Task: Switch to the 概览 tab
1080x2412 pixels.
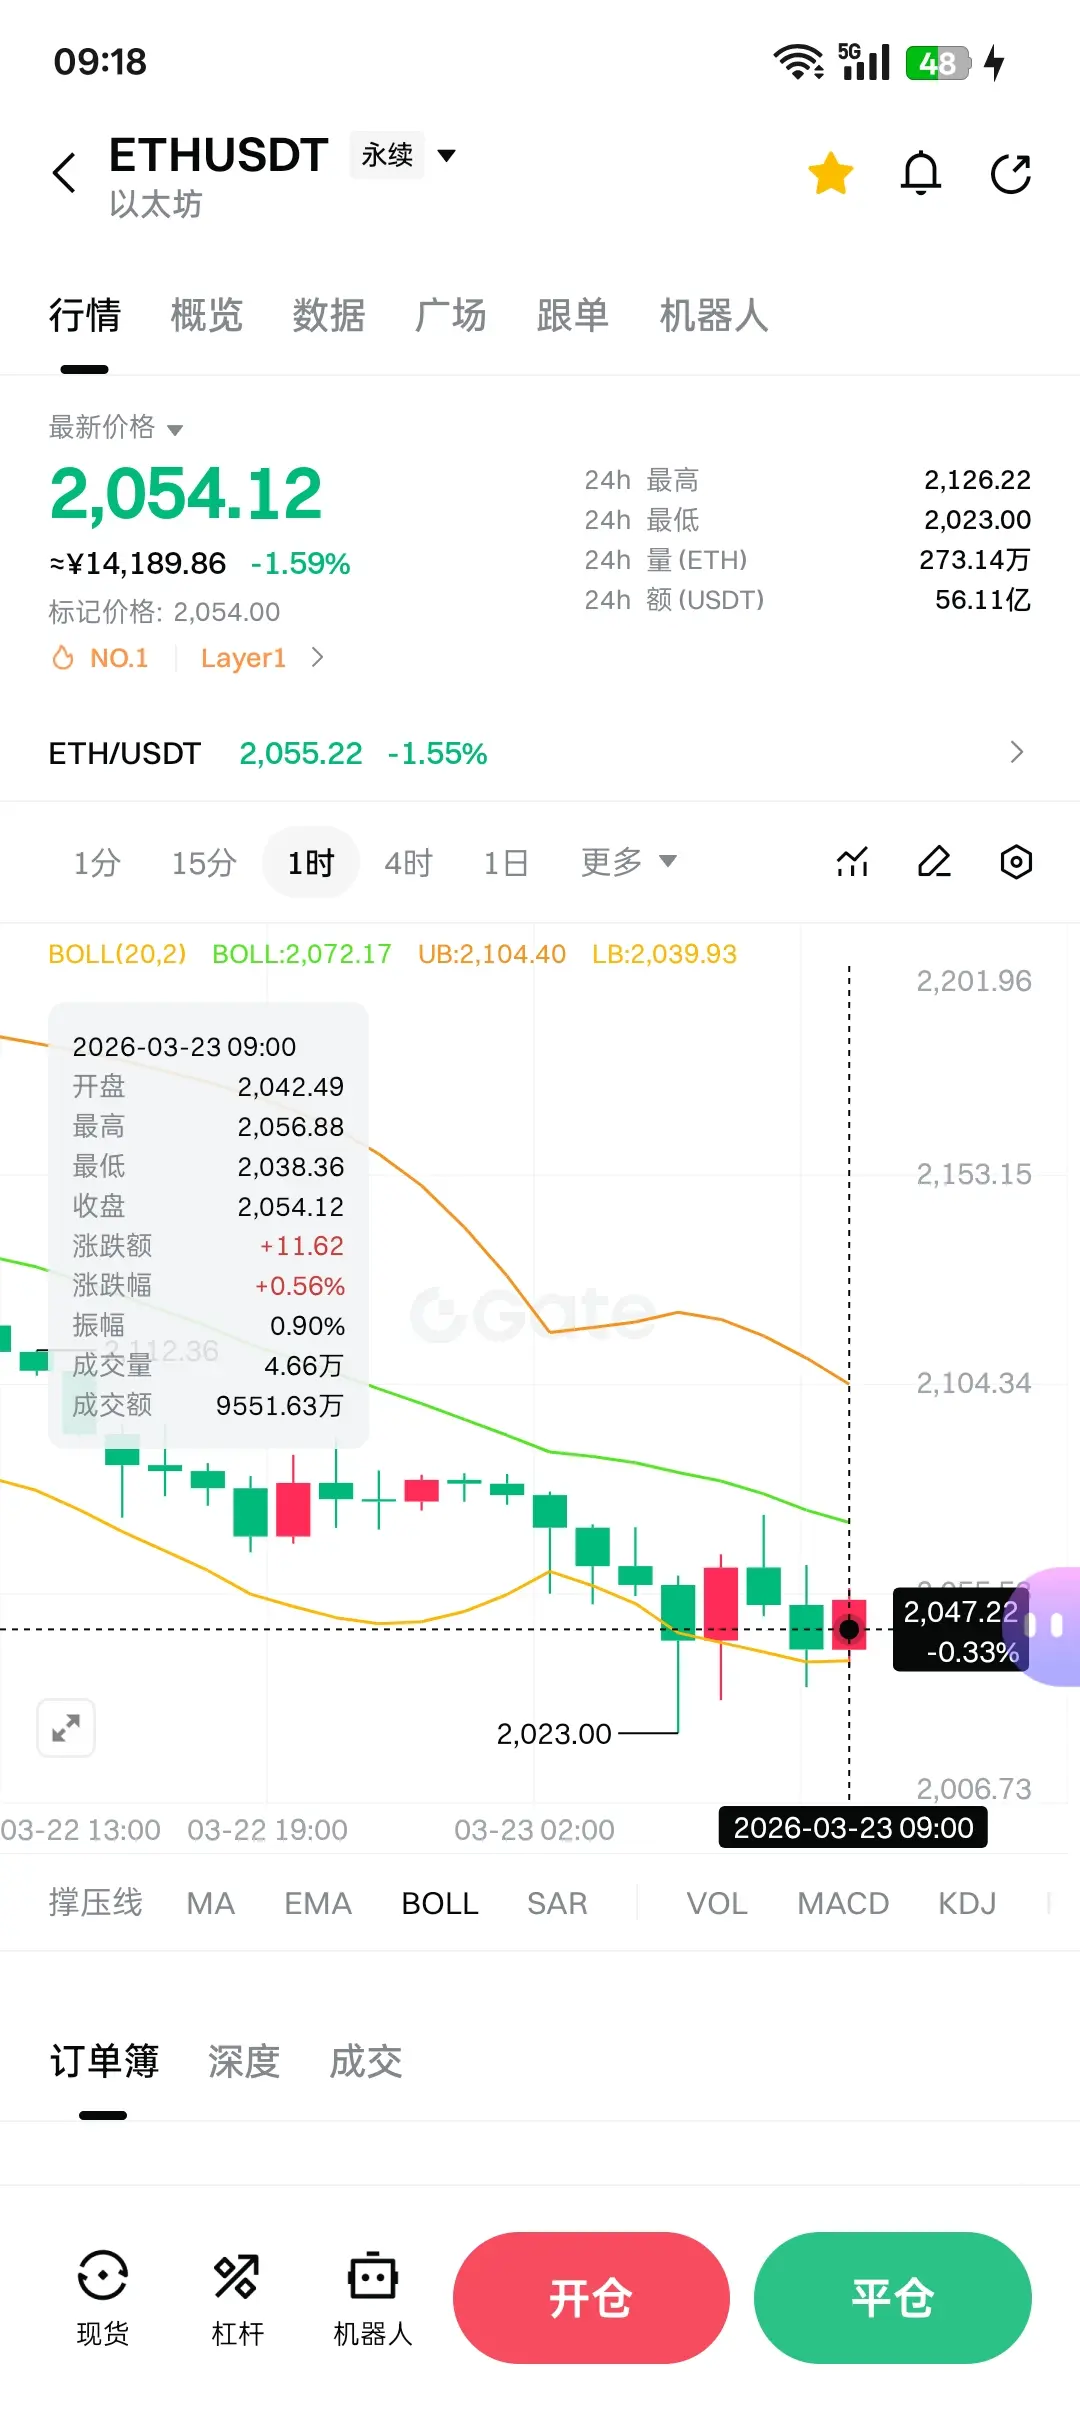Action: [207, 315]
